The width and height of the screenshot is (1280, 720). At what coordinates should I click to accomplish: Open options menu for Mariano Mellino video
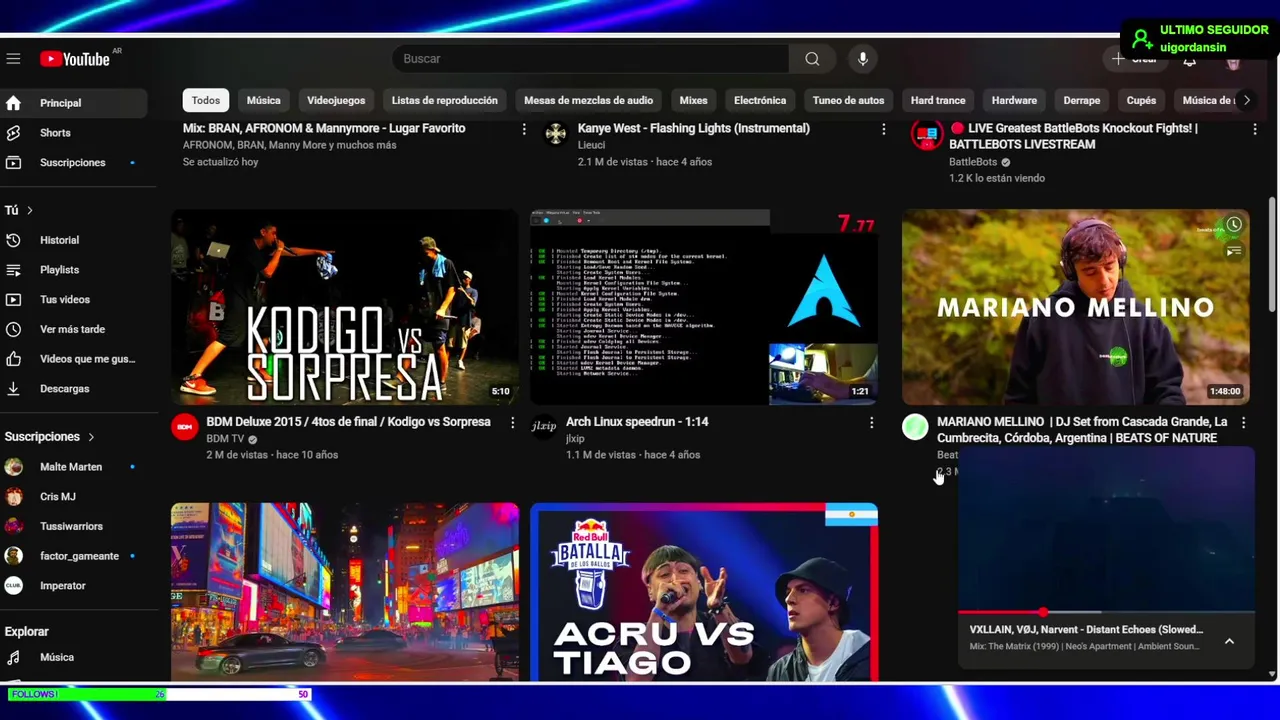[x=1243, y=423]
